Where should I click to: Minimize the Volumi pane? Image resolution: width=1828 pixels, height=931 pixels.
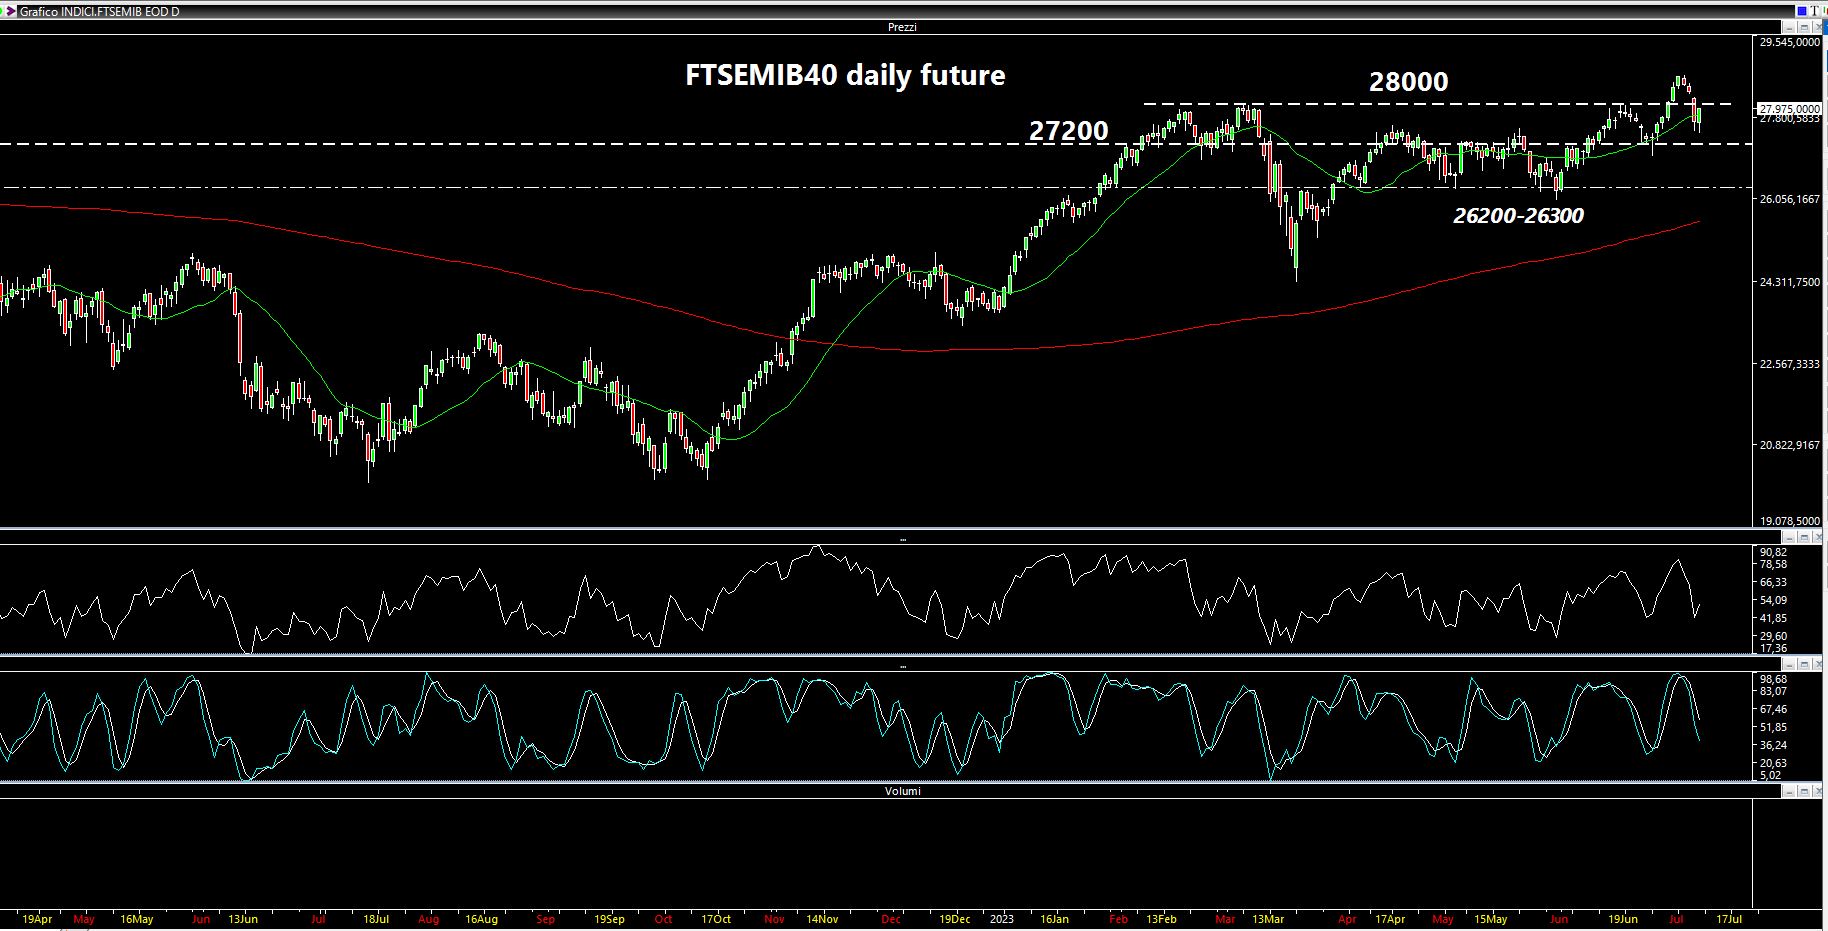pos(1789,791)
